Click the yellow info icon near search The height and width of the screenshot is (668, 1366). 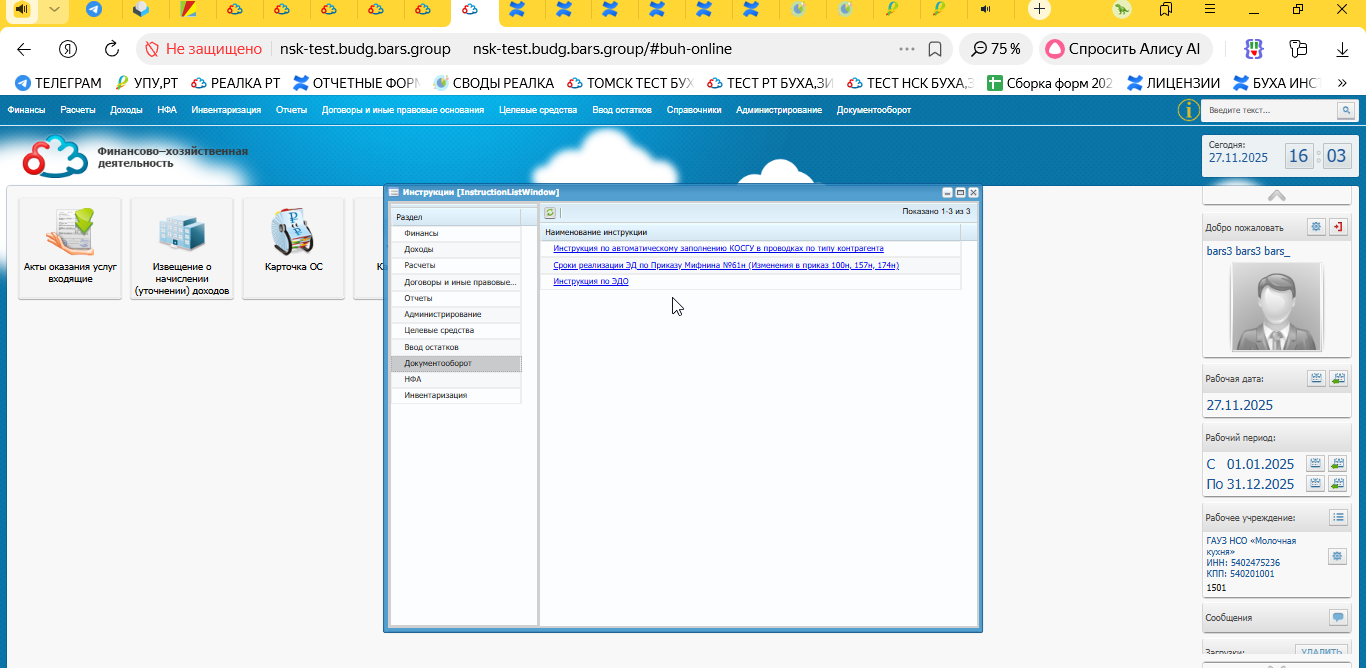1188,110
